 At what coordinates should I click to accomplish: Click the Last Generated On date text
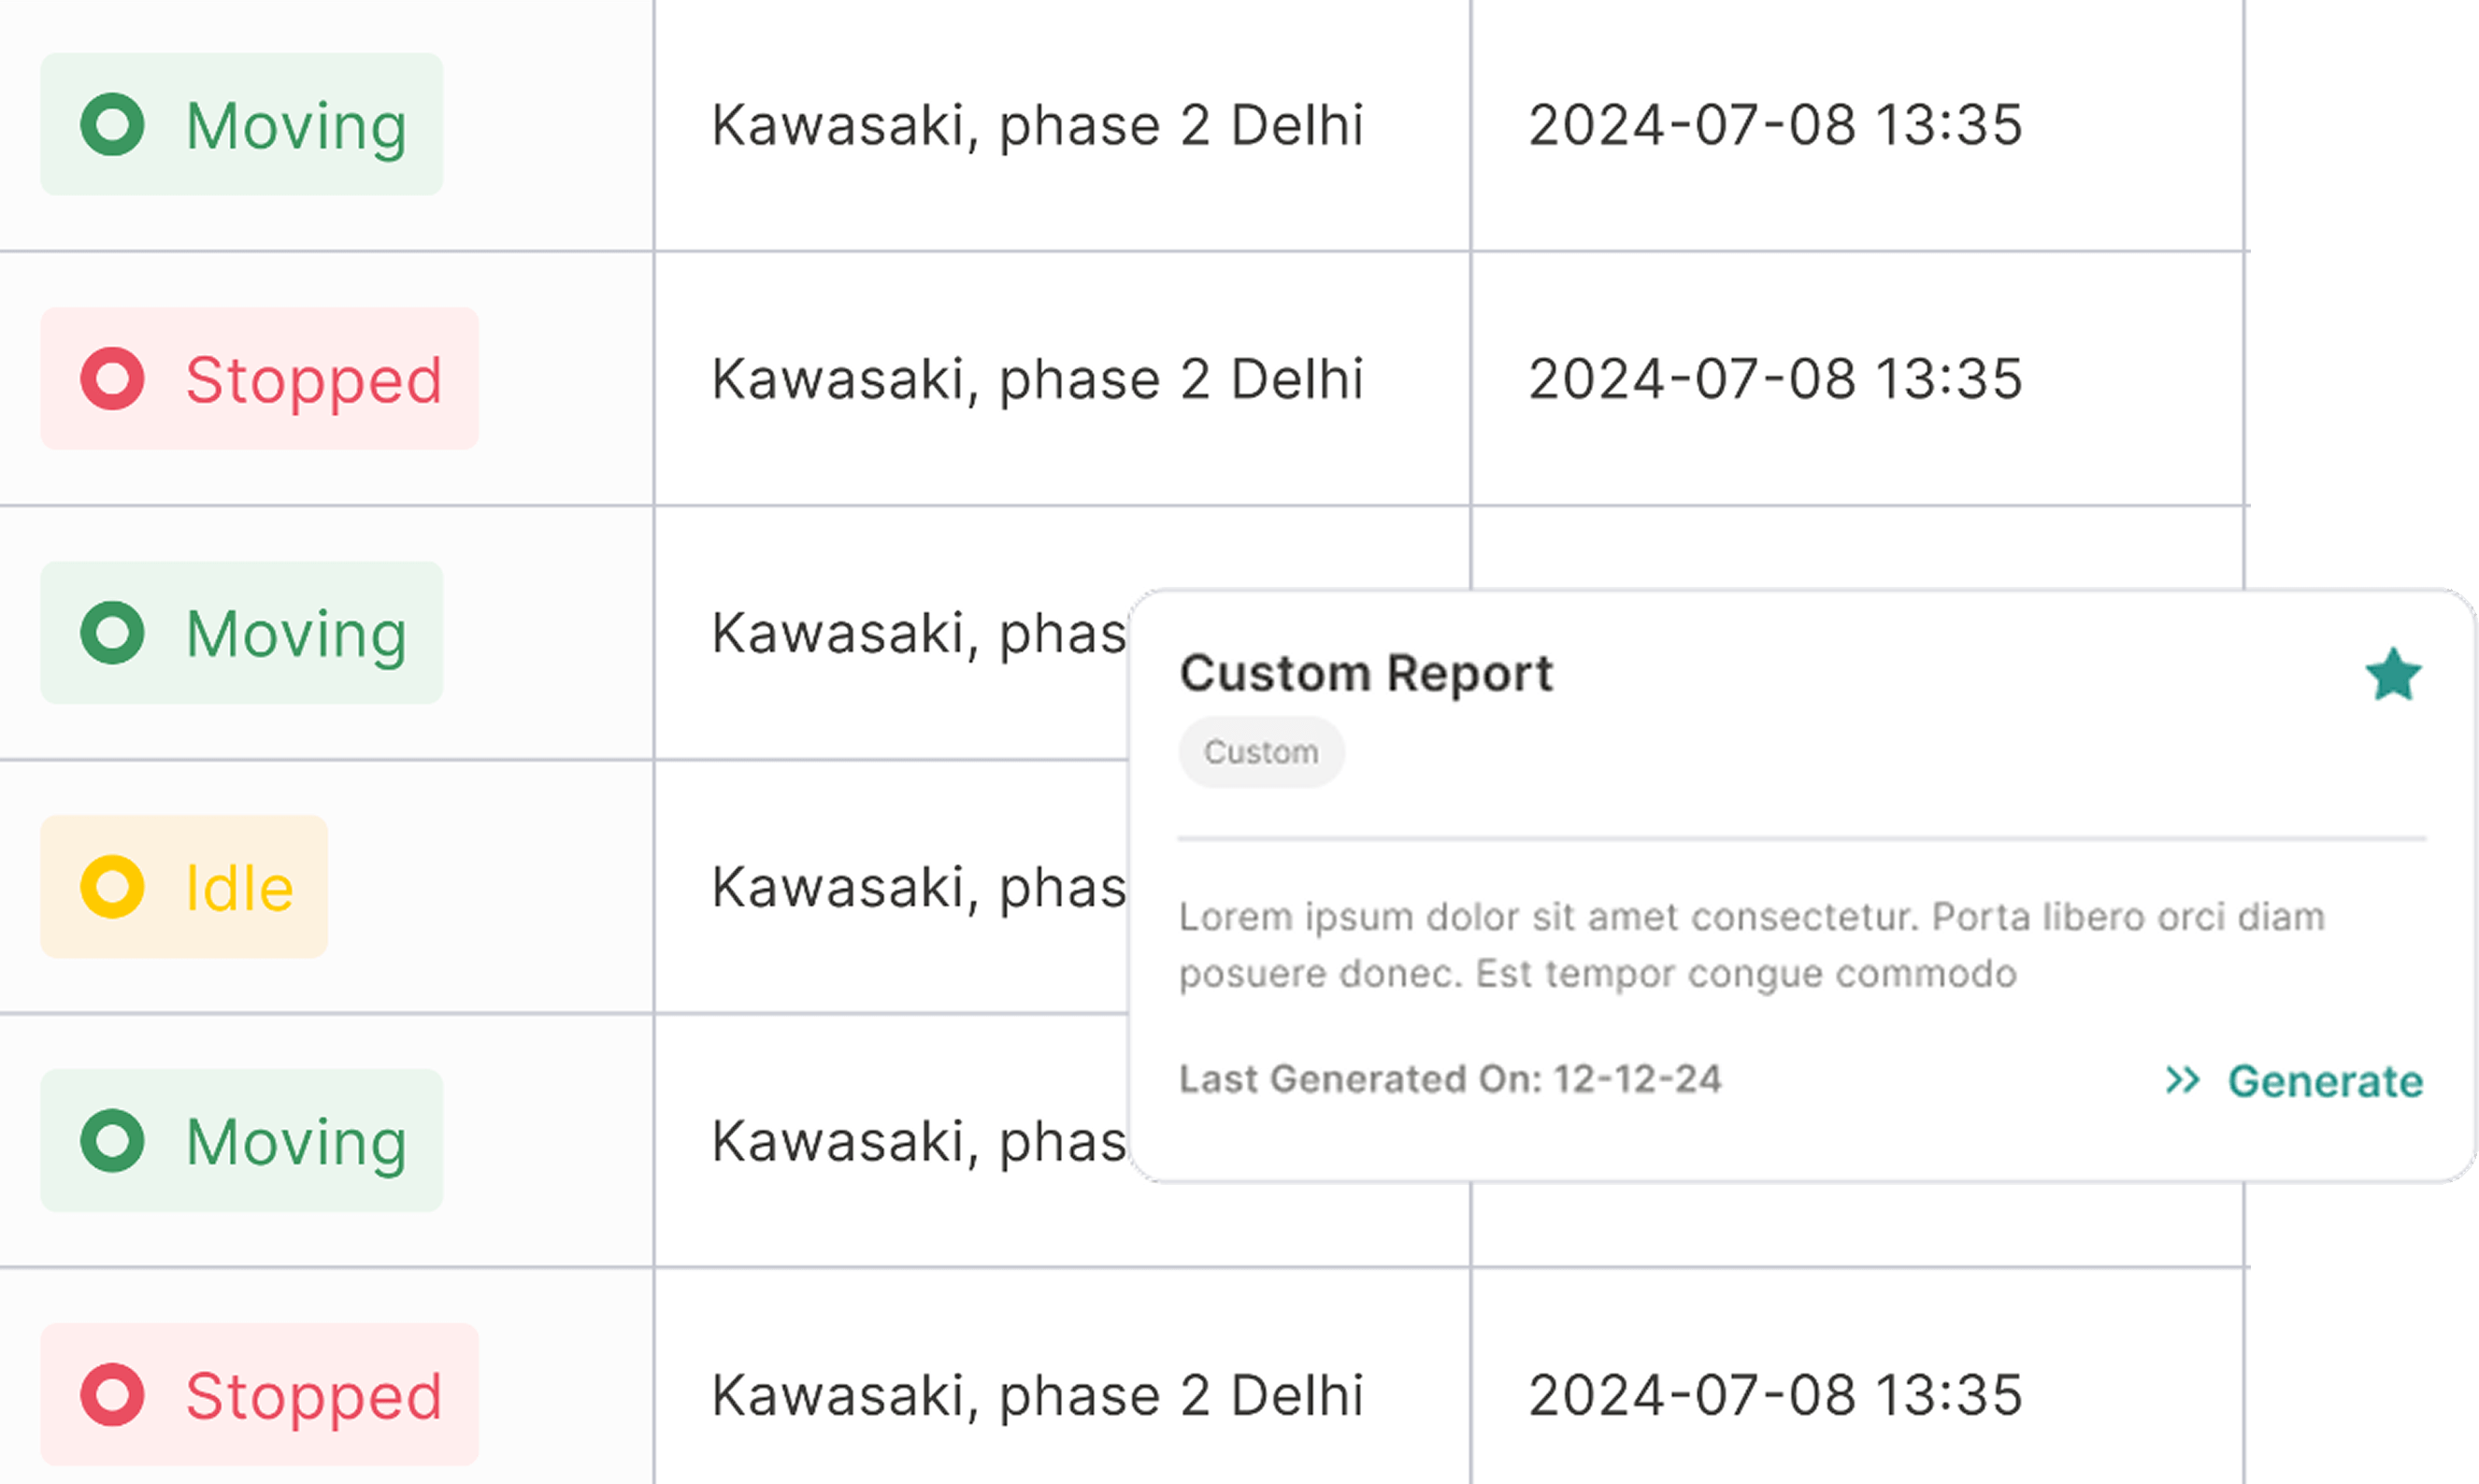point(1452,1079)
